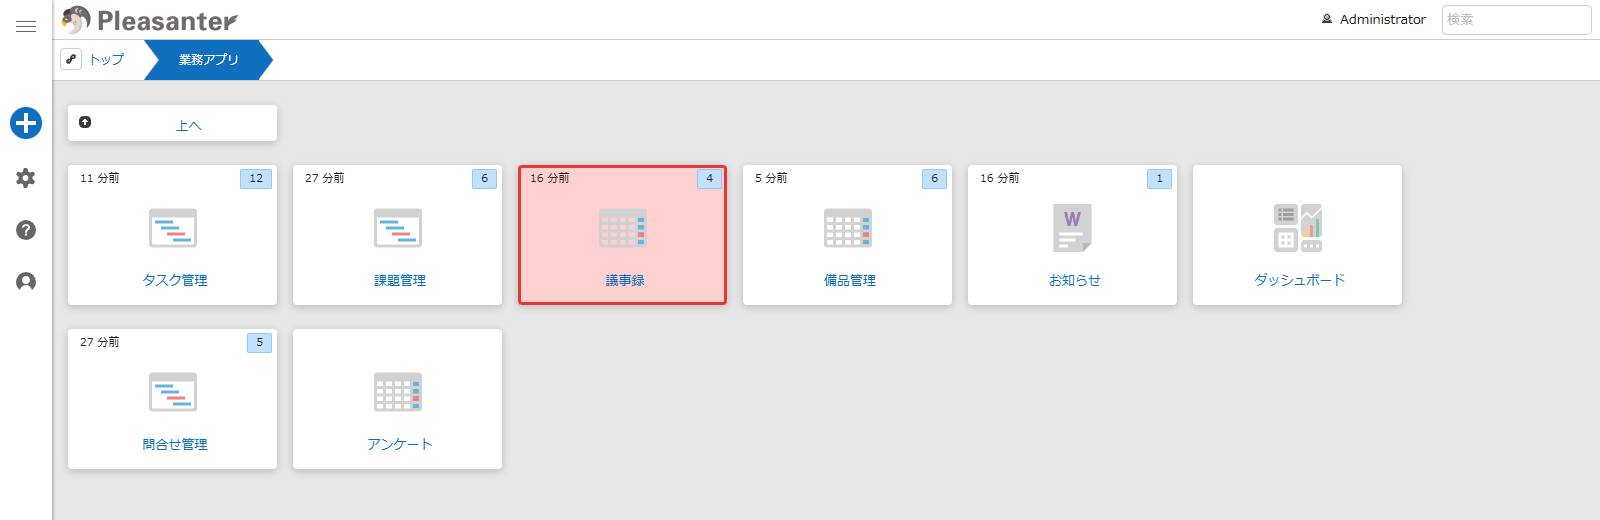Open the 備品管理 link
This screenshot has width=1600, height=520.
(850, 280)
